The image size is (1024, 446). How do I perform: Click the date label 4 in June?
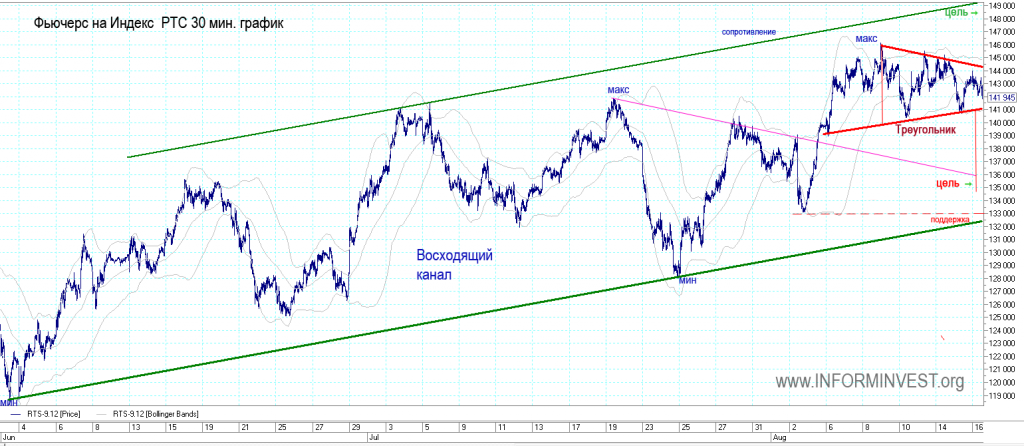point(24,427)
